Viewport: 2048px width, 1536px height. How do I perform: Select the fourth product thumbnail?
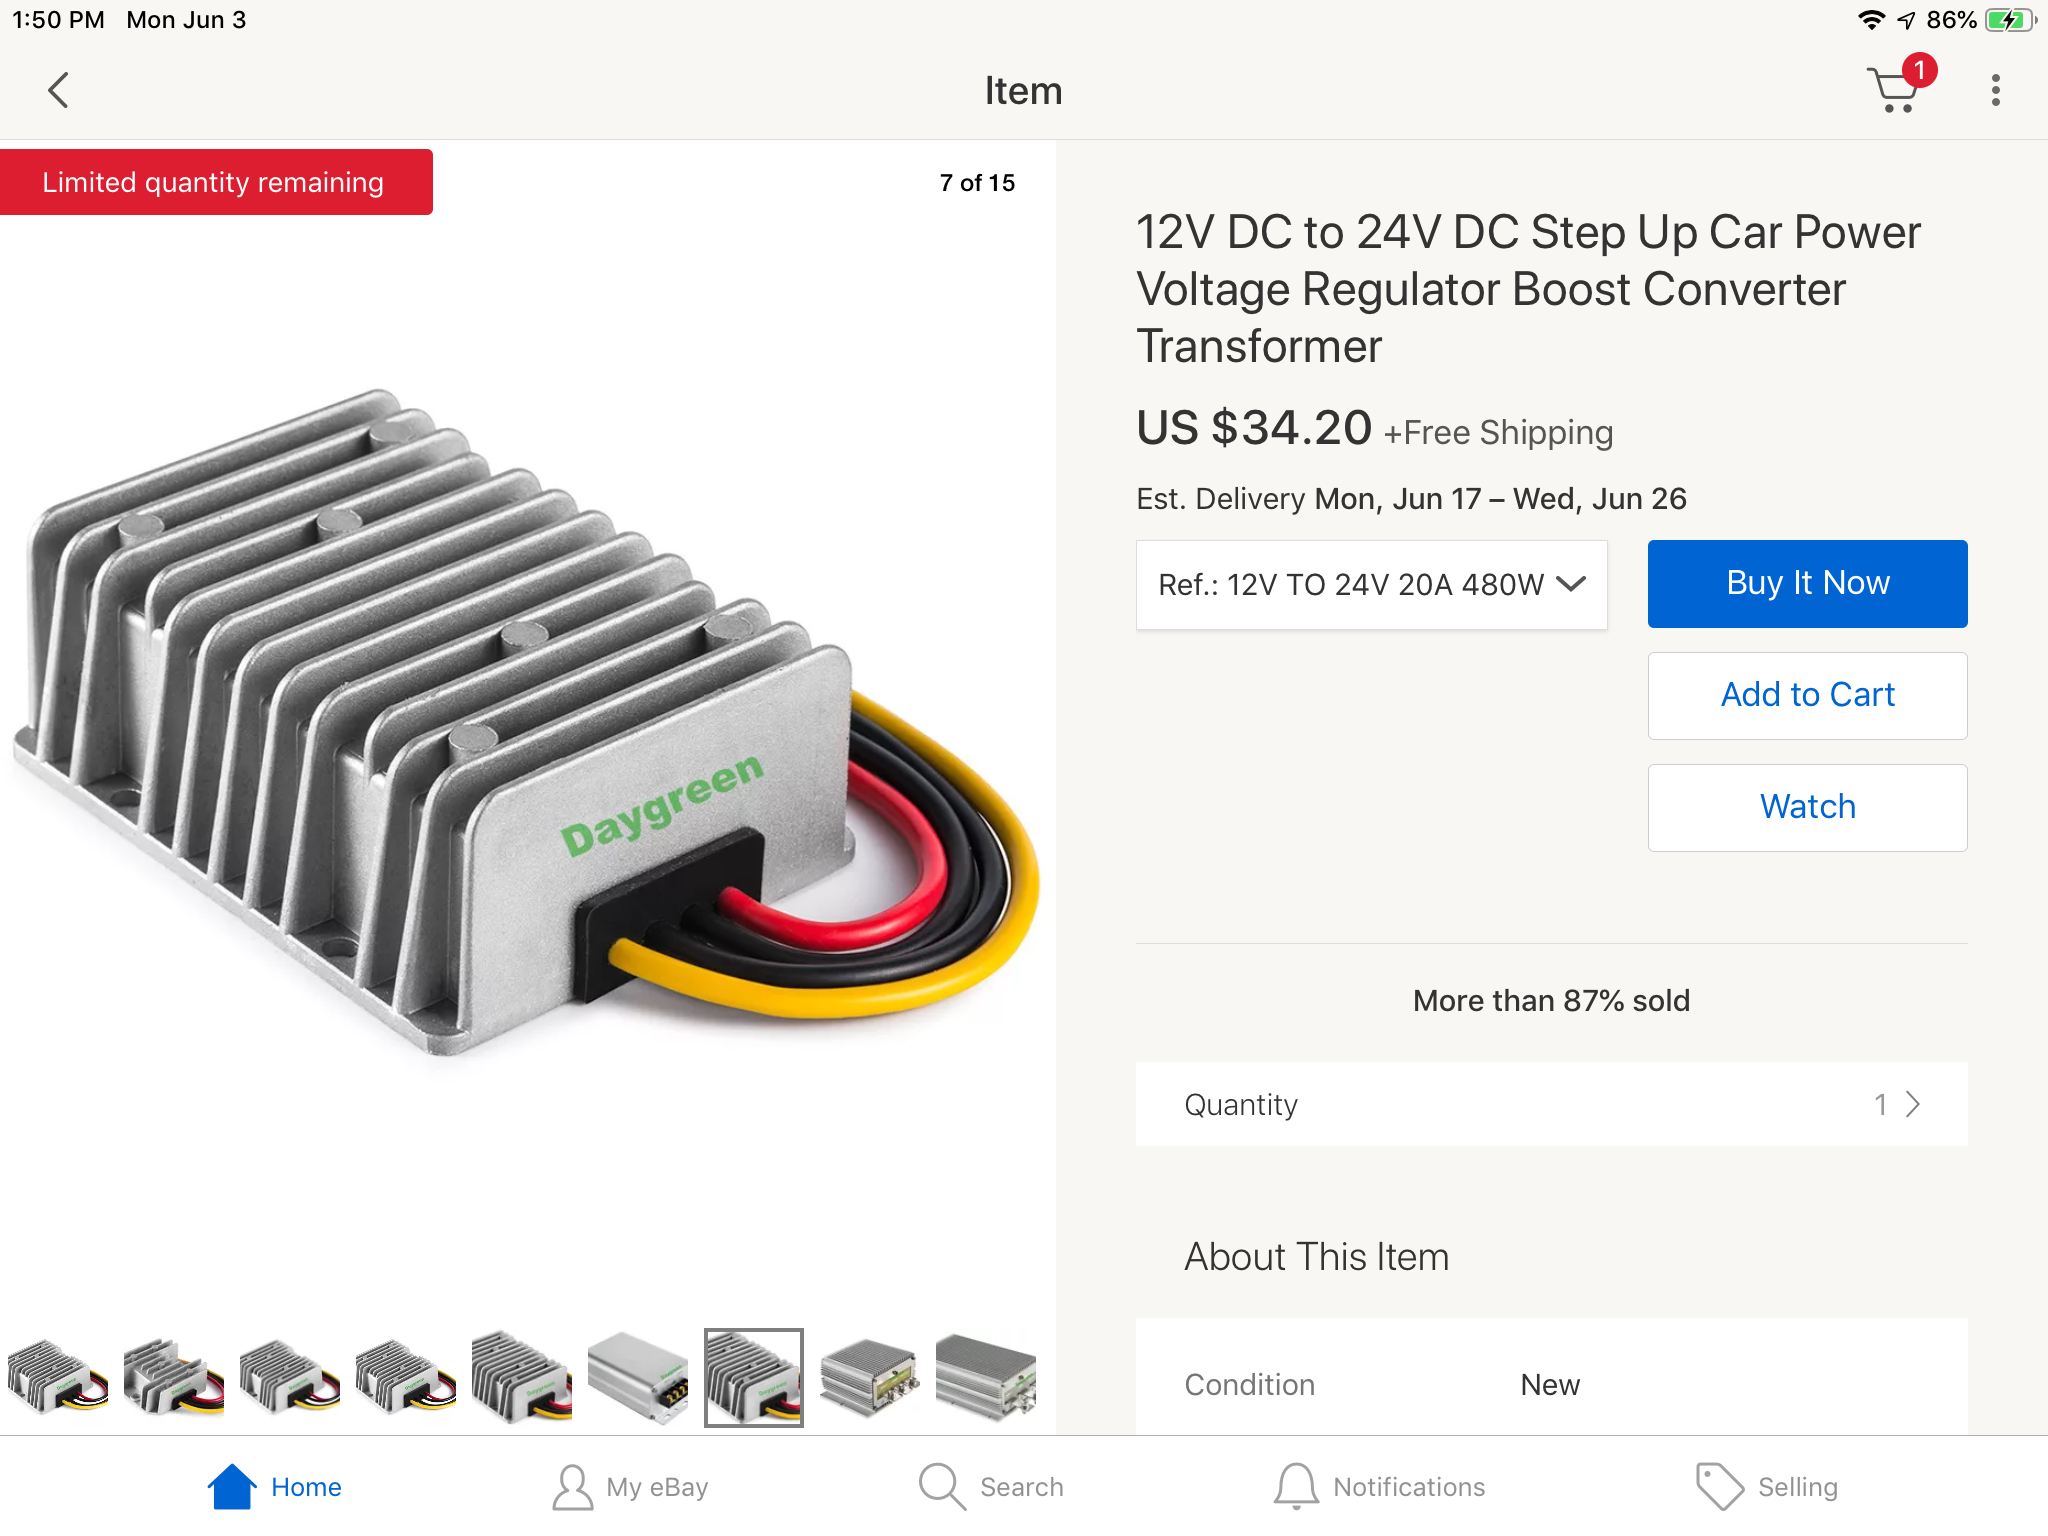point(406,1378)
